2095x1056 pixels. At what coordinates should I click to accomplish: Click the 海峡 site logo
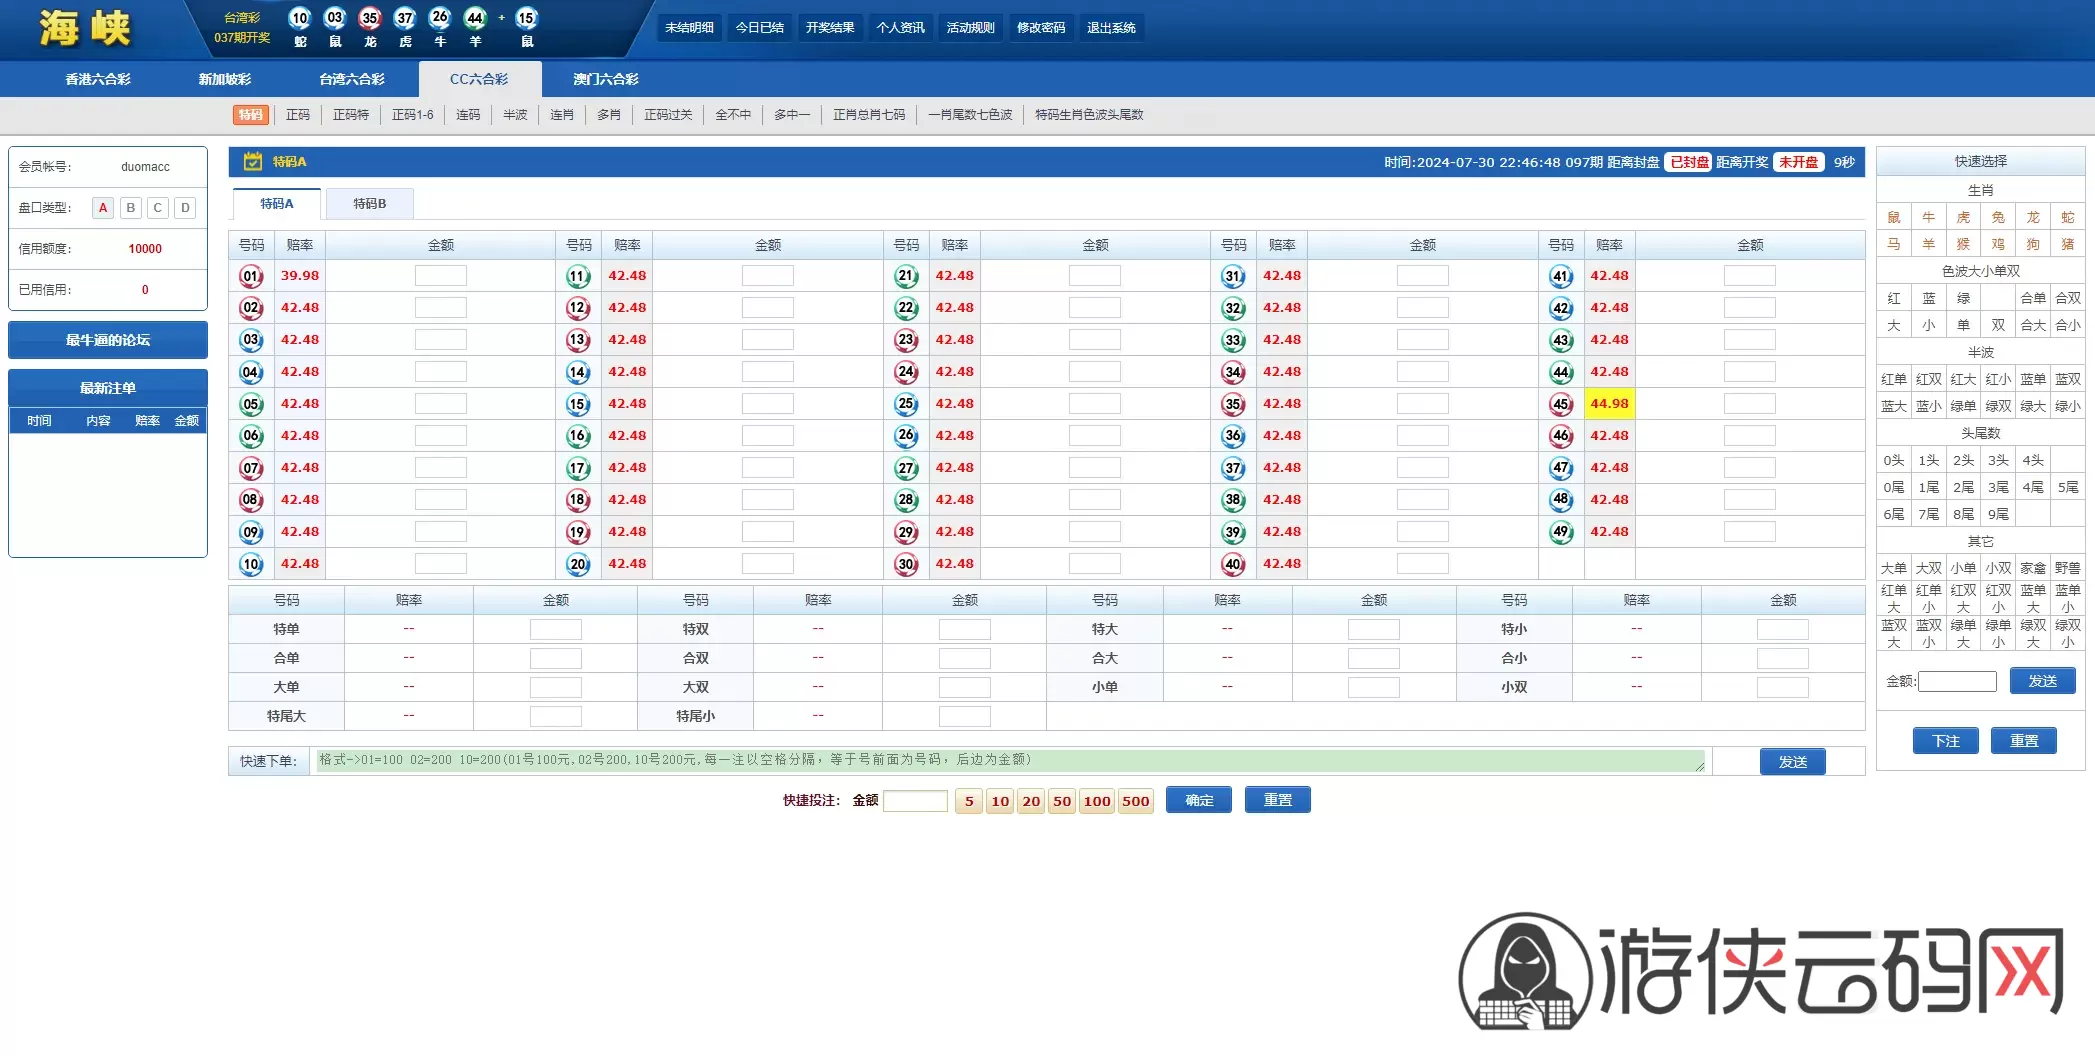(86, 28)
